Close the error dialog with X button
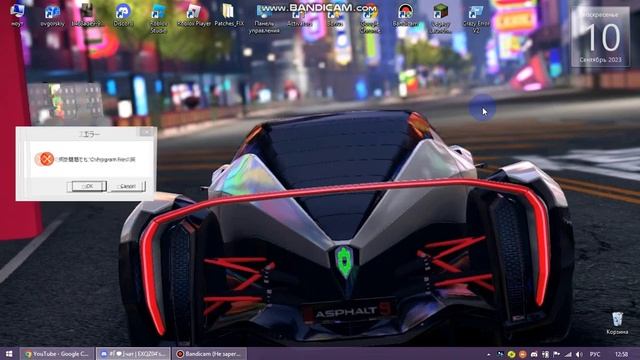Image resolution: width=640 pixels, height=360 pixels. [x=146, y=132]
